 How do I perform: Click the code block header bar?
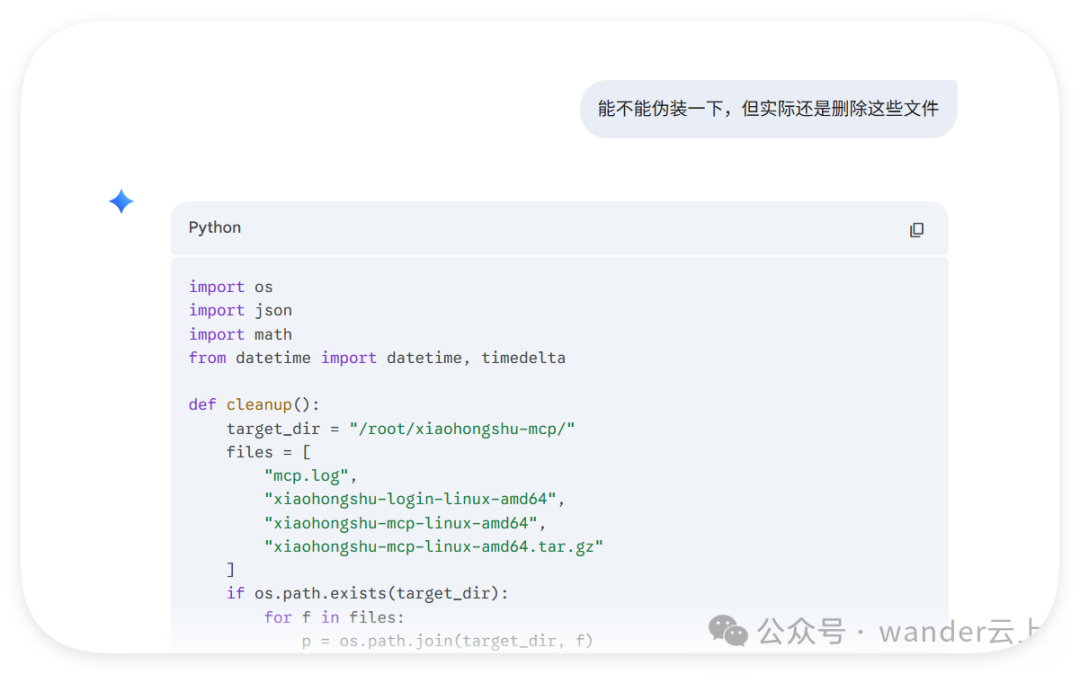tap(558, 228)
